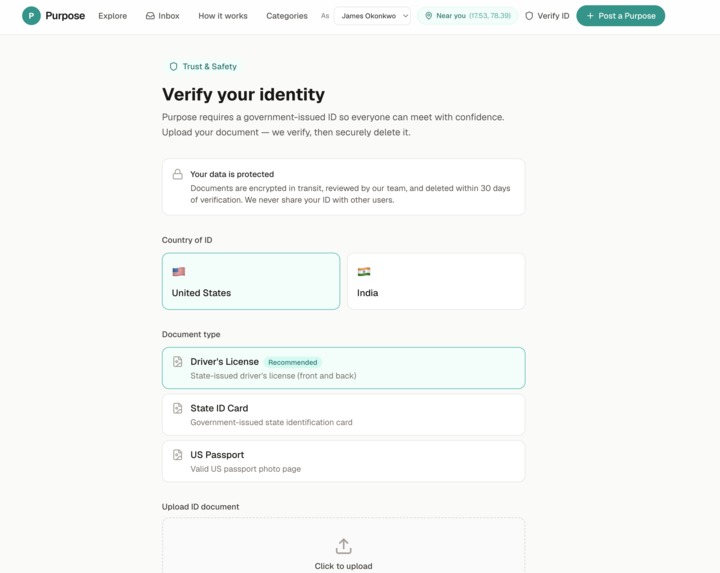The image size is (720, 573).
Task: Click the US Passport document icon
Action: [178, 455]
